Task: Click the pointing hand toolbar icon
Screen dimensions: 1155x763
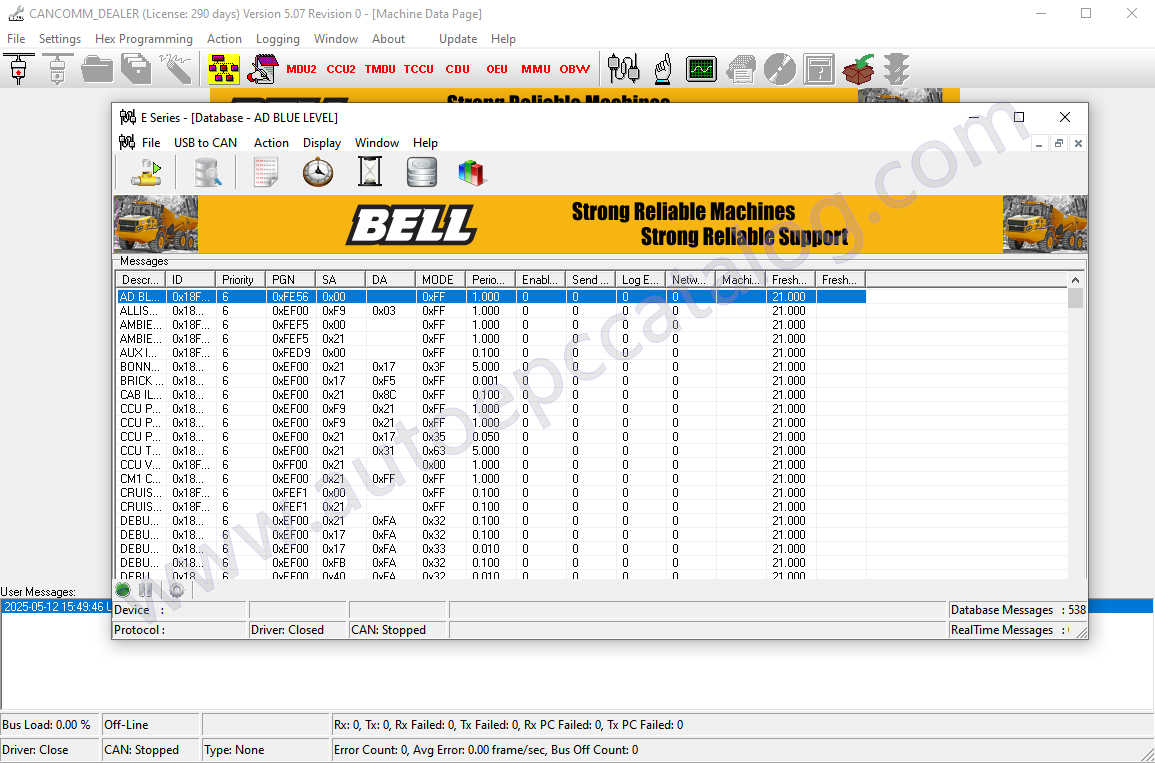Action: [662, 68]
